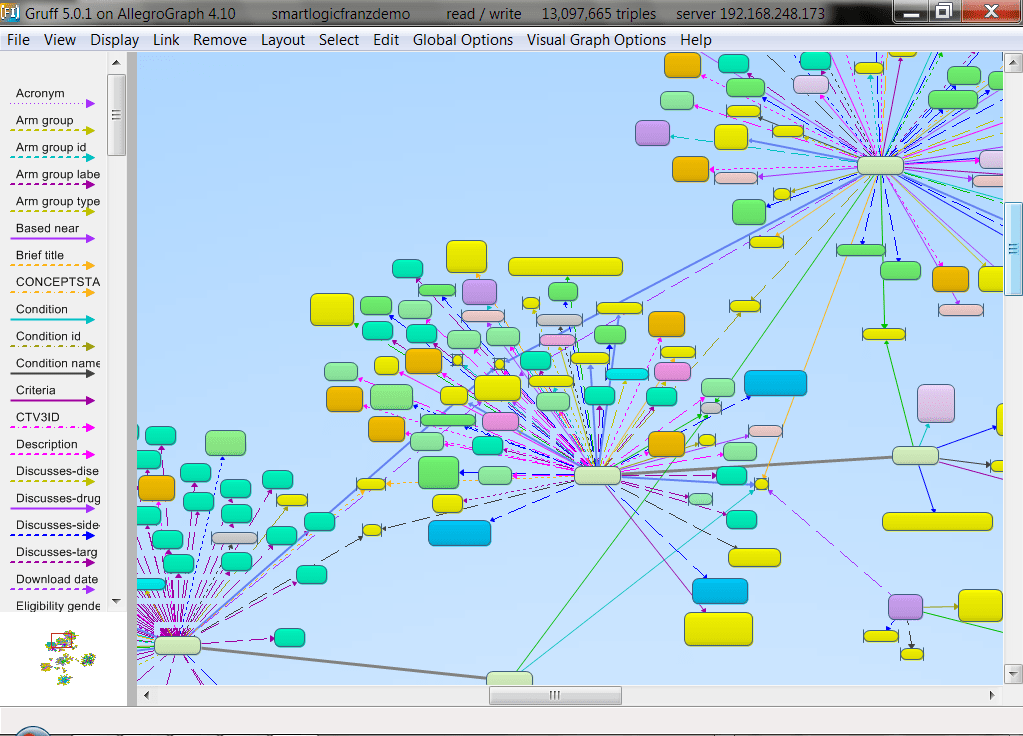Open the Help menu
Screen dimensions: 1023x736
click(696, 40)
